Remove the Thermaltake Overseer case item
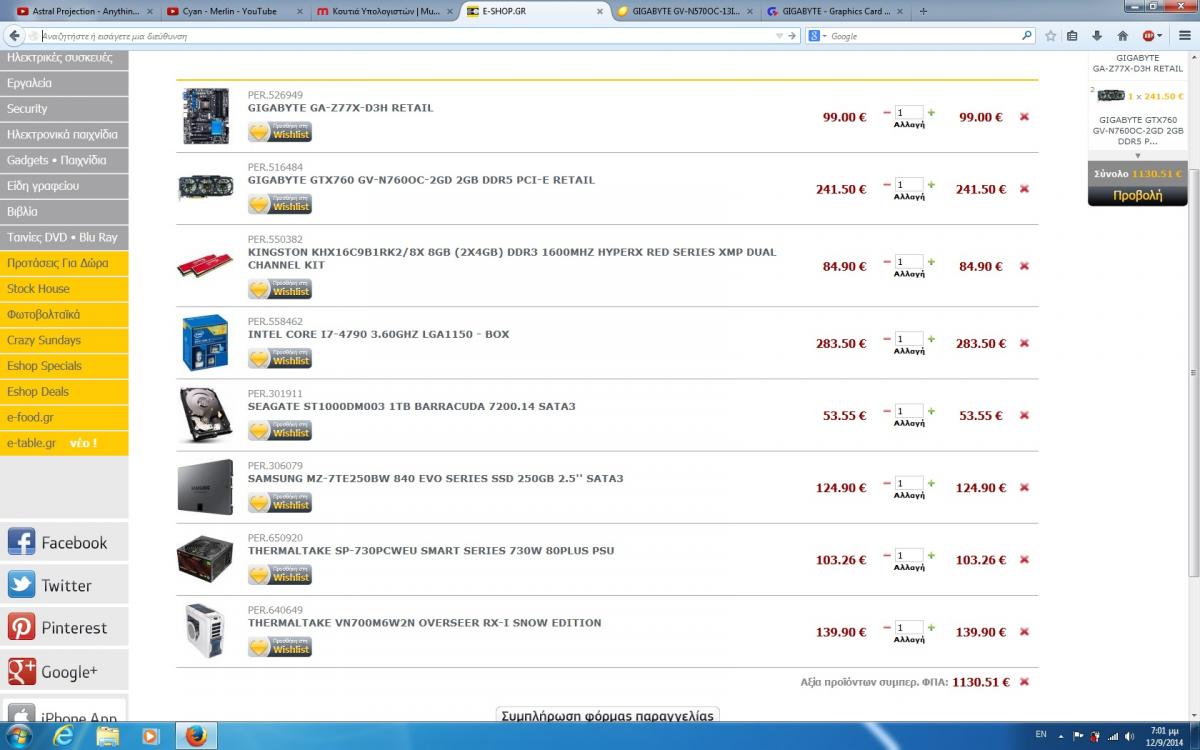1200x750 pixels. (x=1024, y=632)
